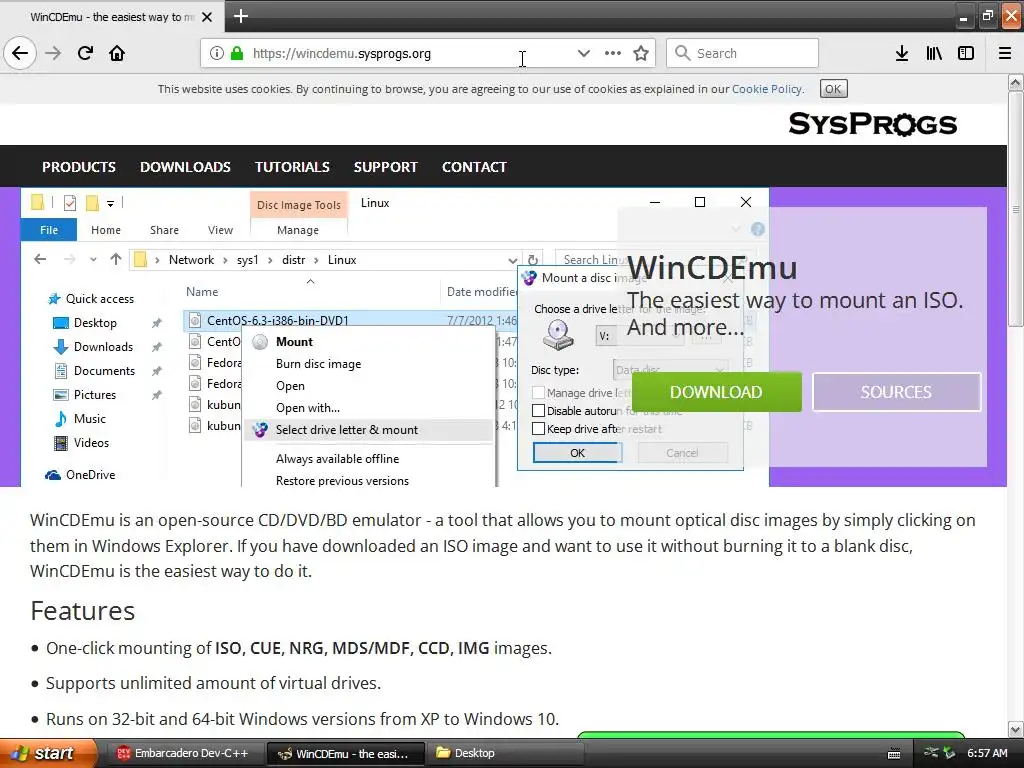The width and height of the screenshot is (1024, 768).
Task: Show site information icon in address bar
Action: pos(216,54)
